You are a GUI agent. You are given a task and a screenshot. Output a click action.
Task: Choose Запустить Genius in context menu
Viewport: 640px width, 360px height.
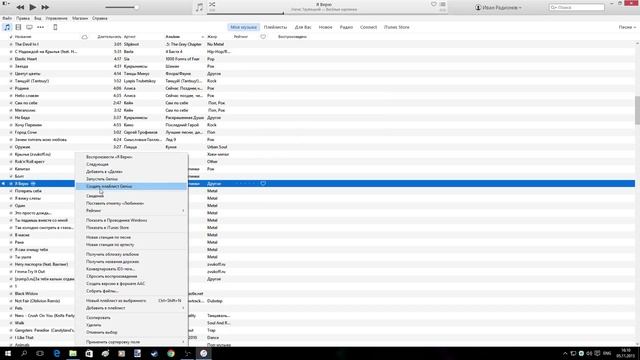(131, 179)
